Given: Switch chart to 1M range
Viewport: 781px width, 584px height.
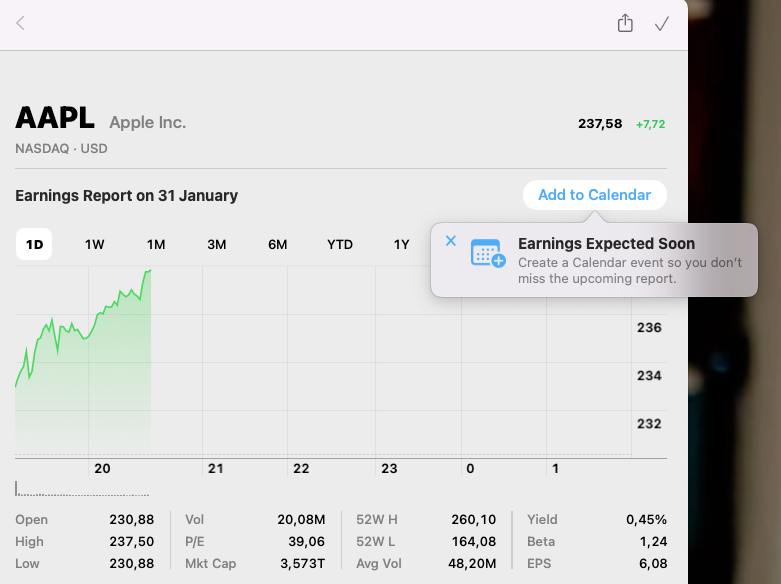Looking at the screenshot, I should click(x=156, y=245).
